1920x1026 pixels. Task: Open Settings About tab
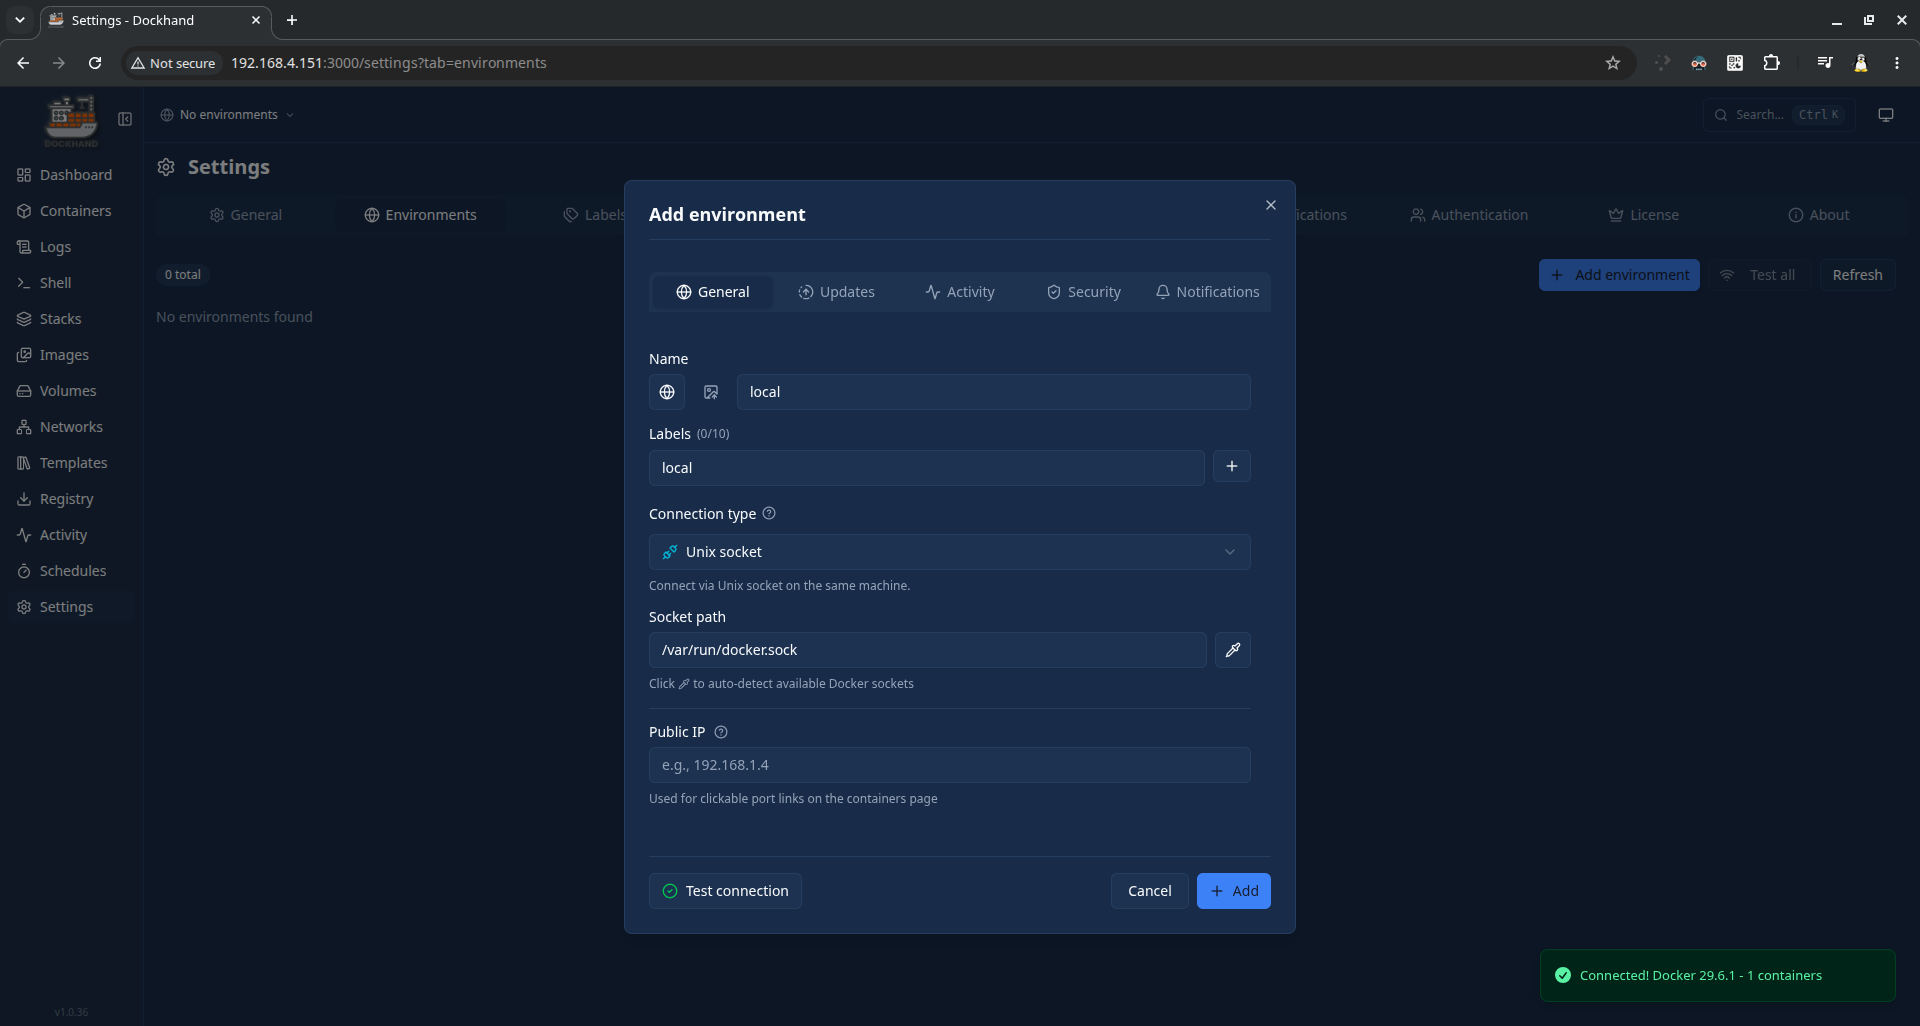pos(1818,215)
